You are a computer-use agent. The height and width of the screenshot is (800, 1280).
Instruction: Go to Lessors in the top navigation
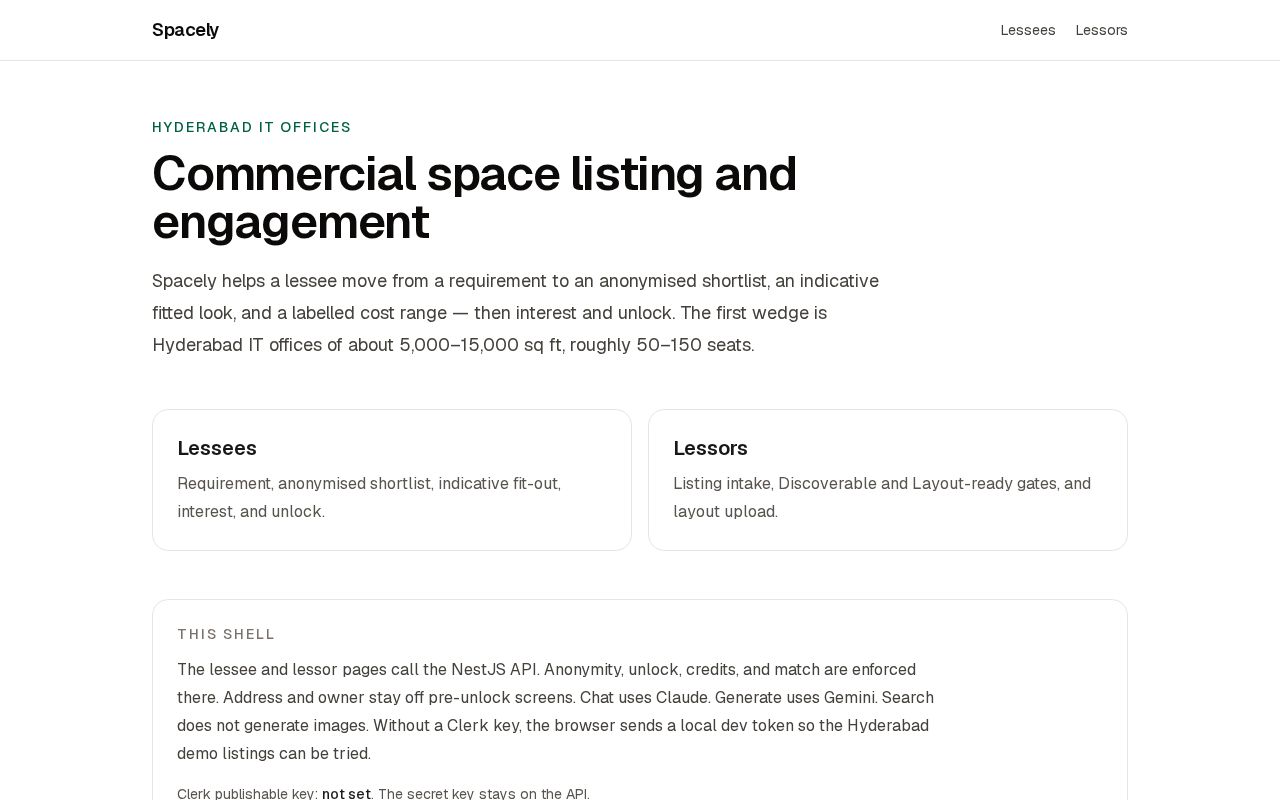coord(1101,30)
